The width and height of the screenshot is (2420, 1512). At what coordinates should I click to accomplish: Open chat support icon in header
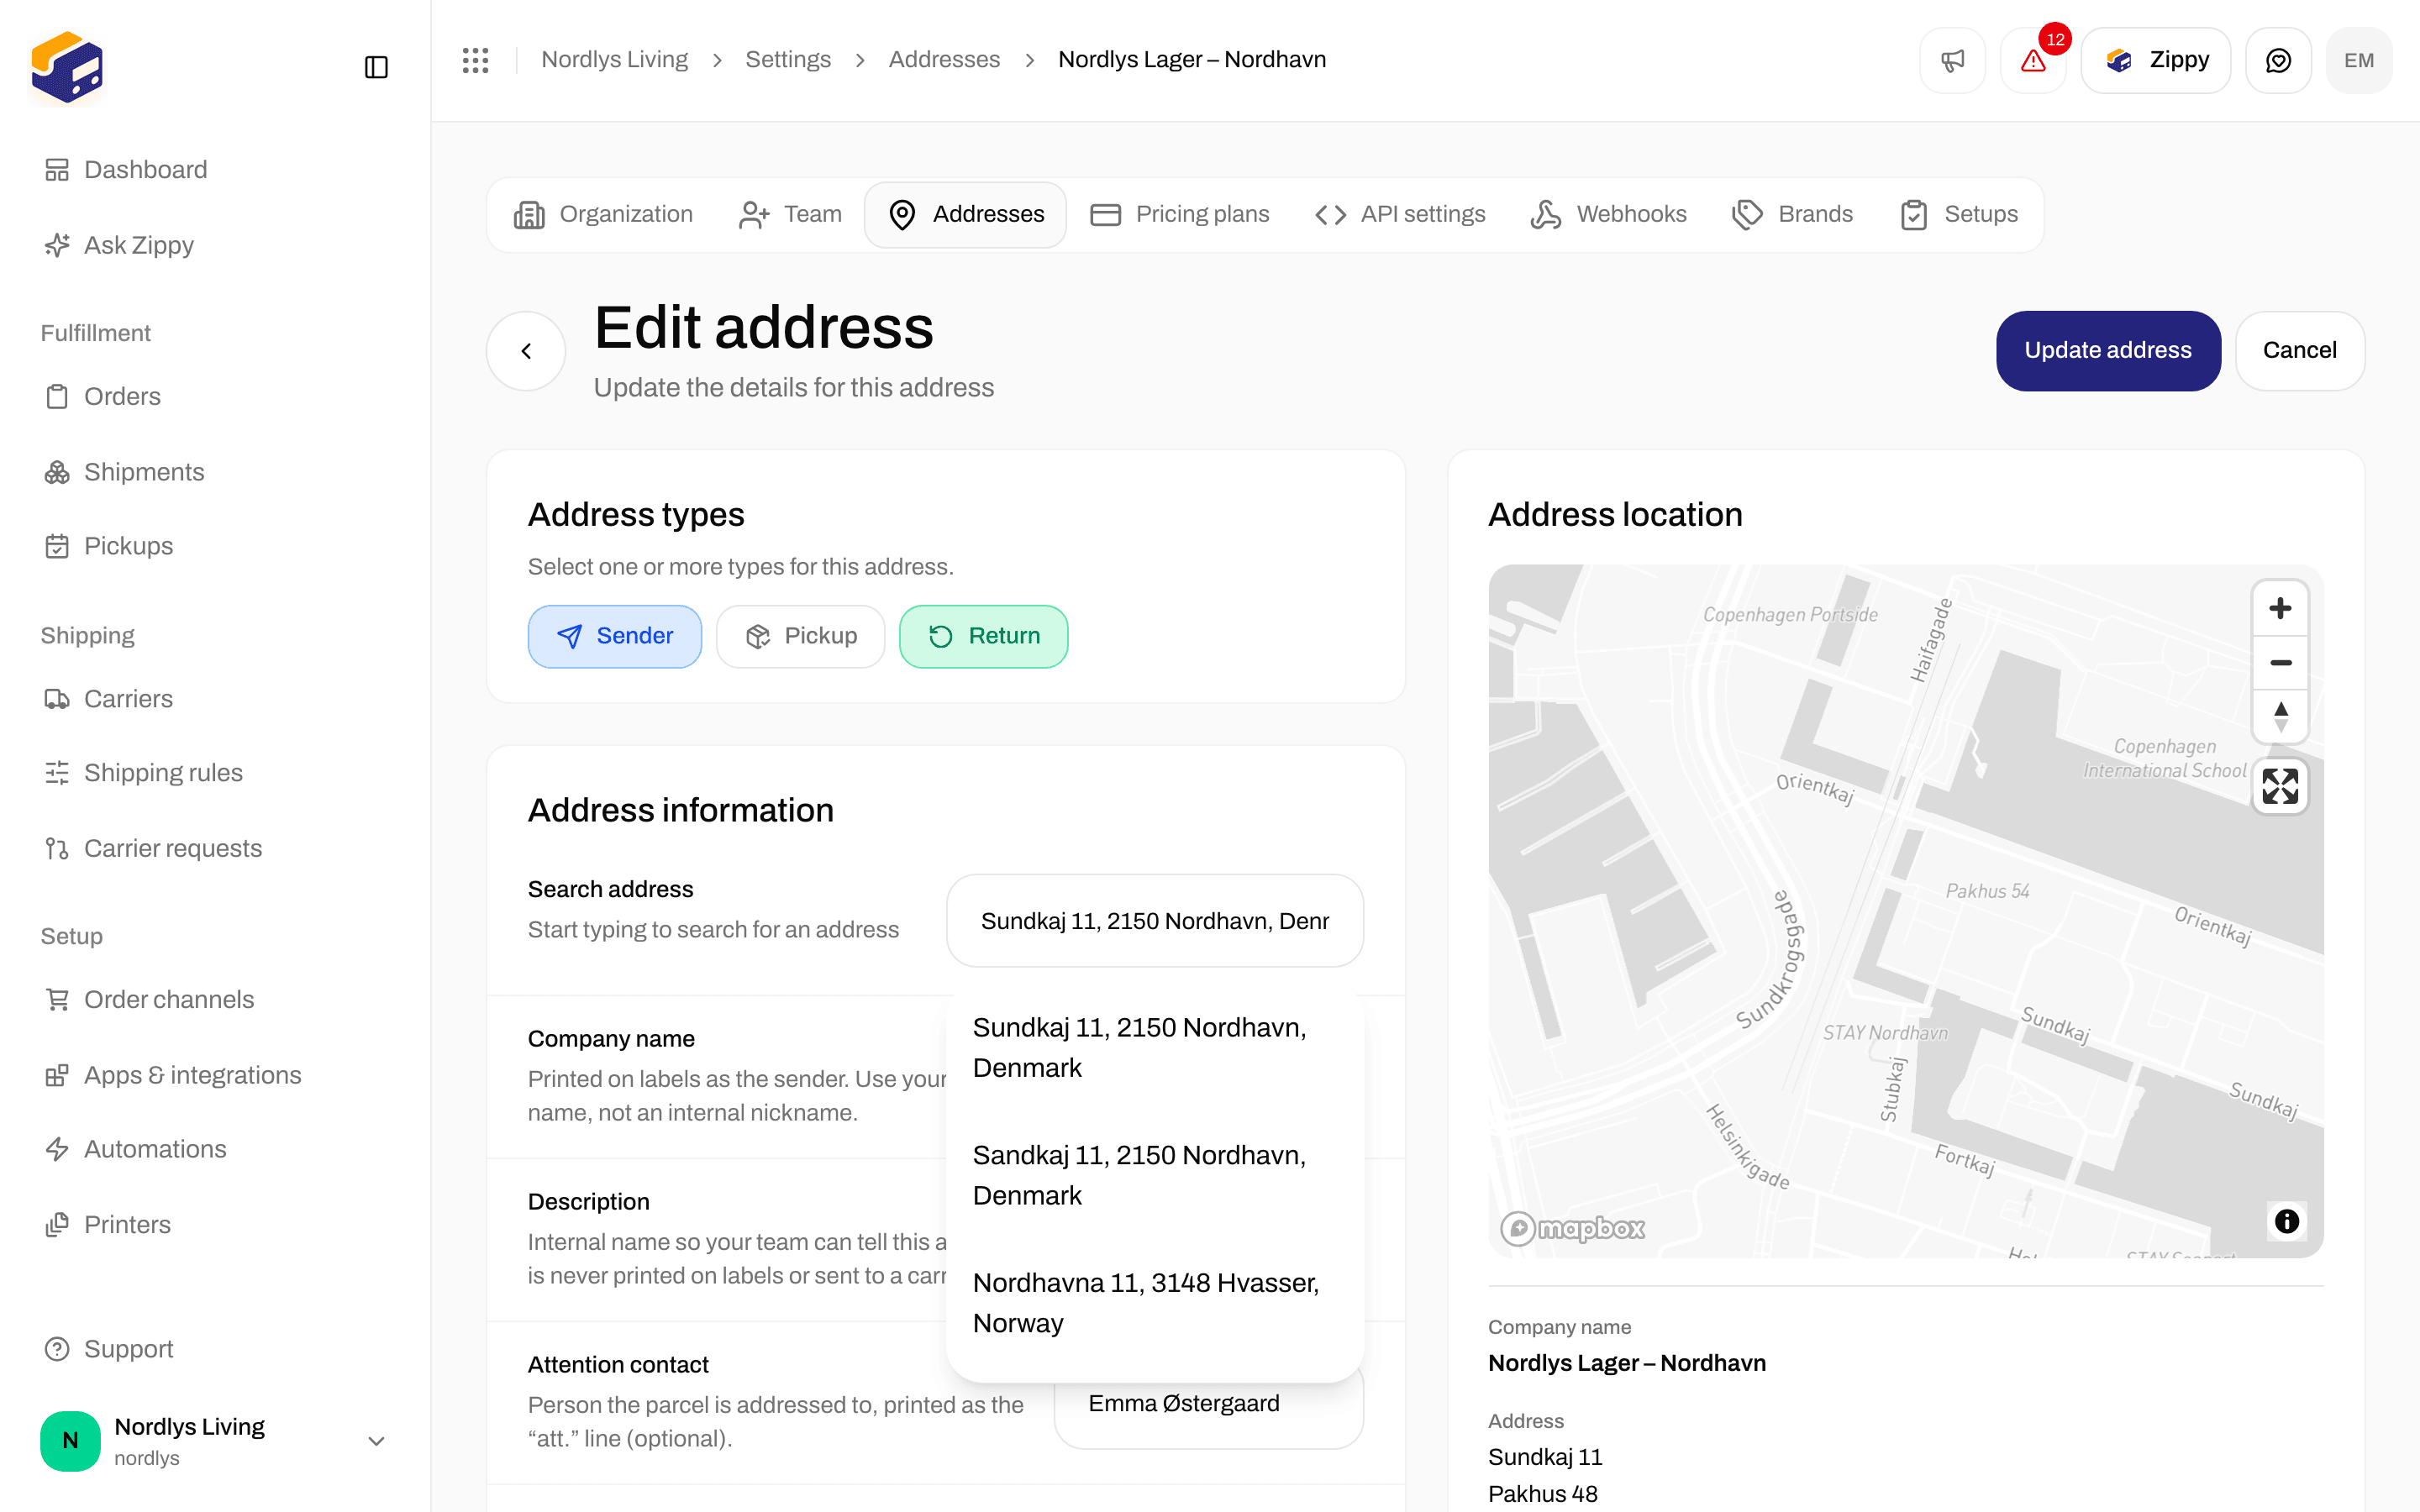click(2278, 60)
